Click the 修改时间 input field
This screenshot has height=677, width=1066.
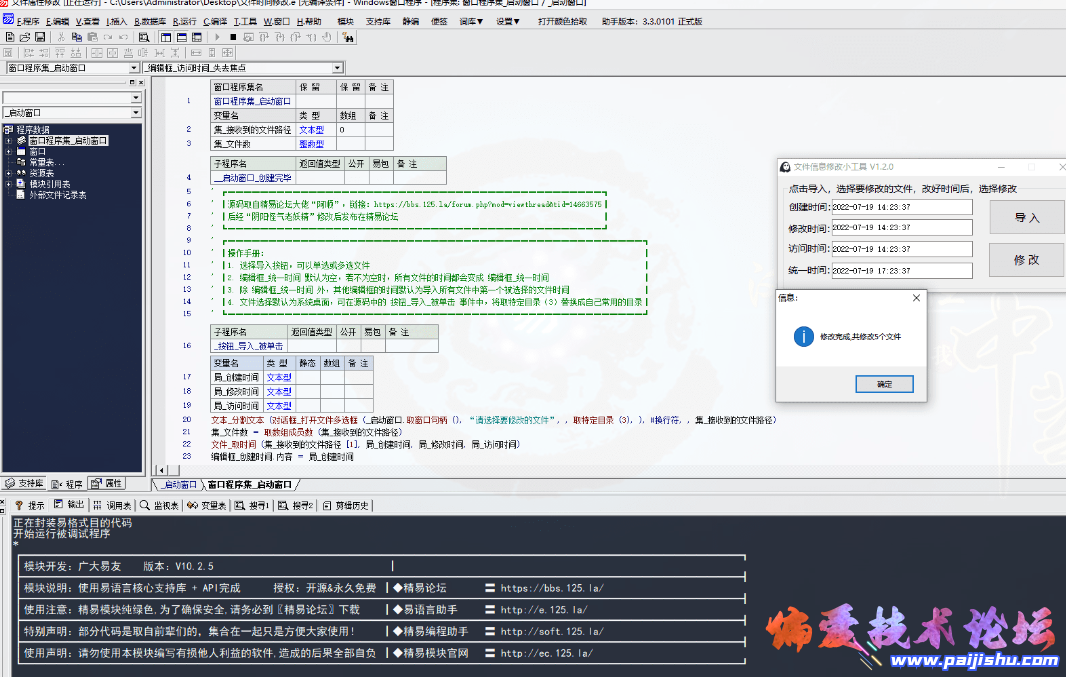[x=901, y=227]
